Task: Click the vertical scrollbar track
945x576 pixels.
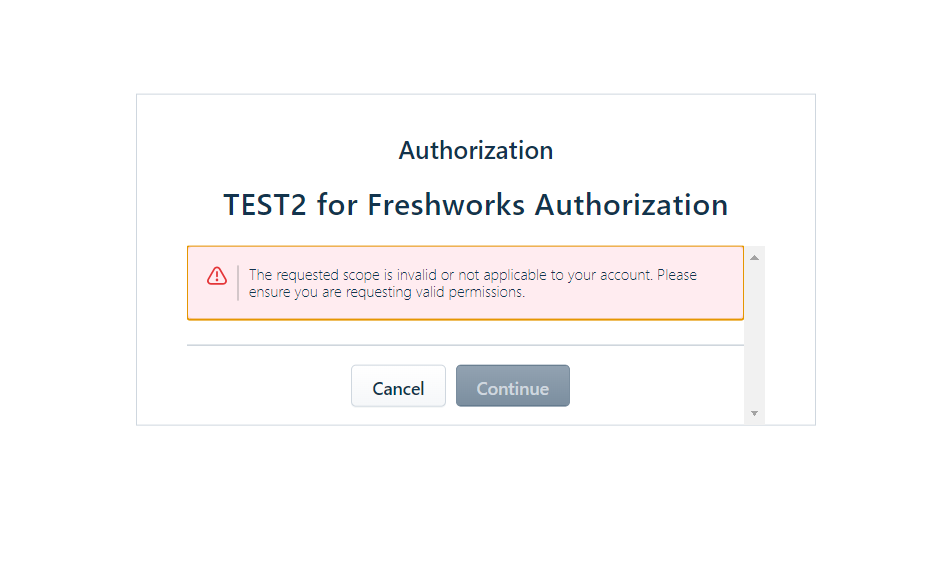Action: [x=754, y=335]
